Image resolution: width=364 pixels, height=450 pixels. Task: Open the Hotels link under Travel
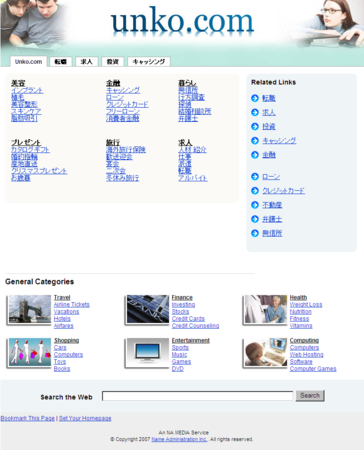pos(62,319)
